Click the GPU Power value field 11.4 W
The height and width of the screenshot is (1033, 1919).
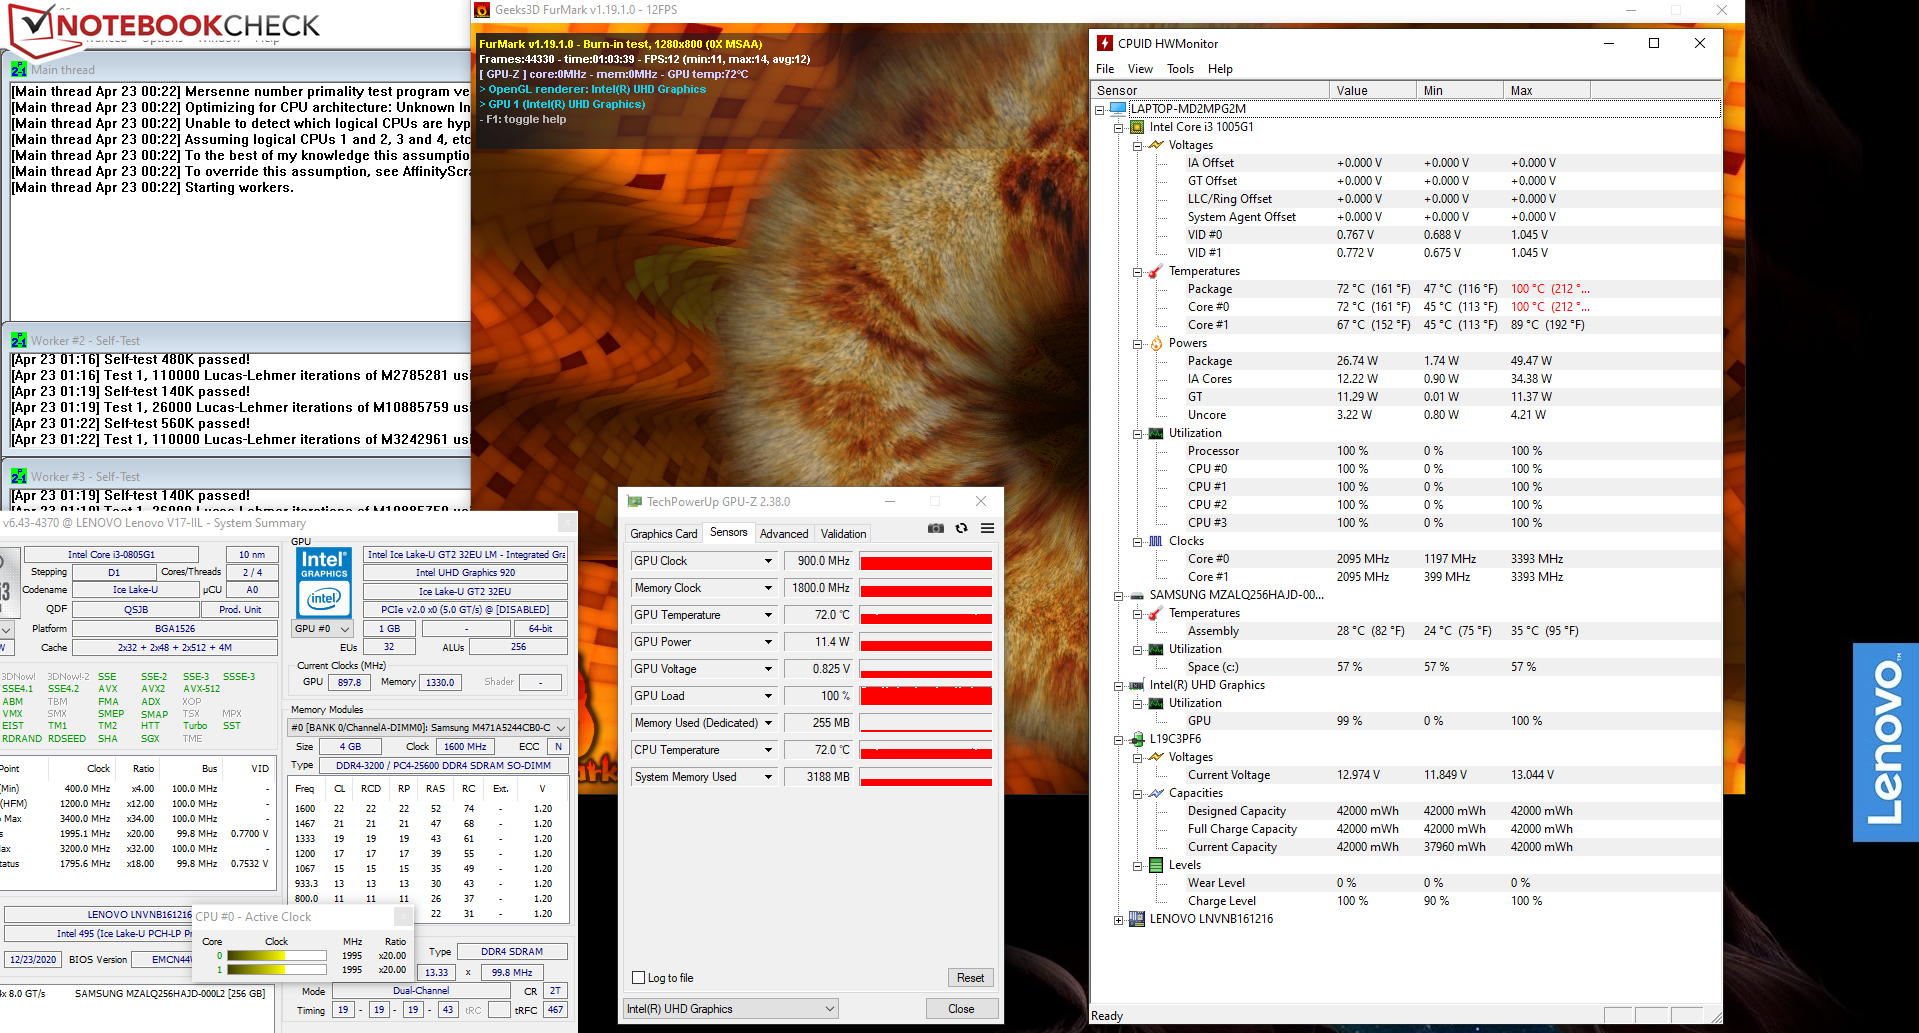[x=818, y=642]
